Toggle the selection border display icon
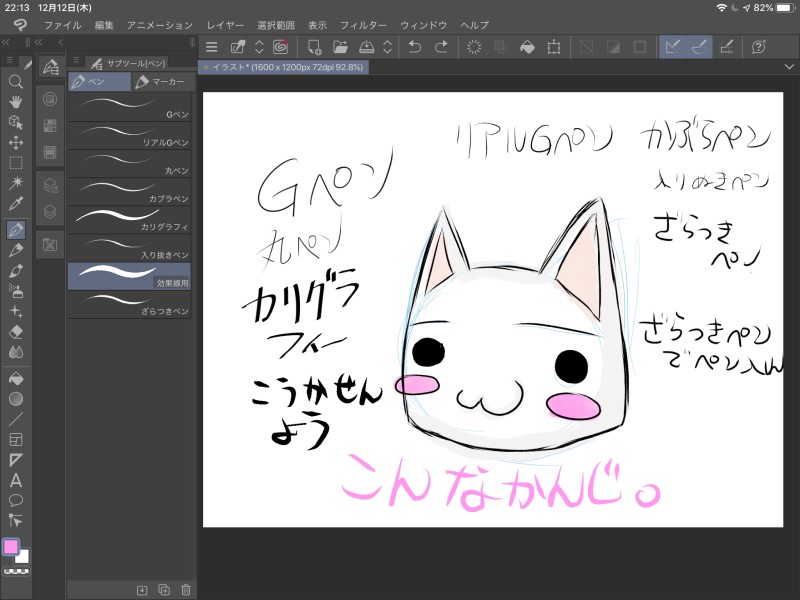 [x=640, y=47]
